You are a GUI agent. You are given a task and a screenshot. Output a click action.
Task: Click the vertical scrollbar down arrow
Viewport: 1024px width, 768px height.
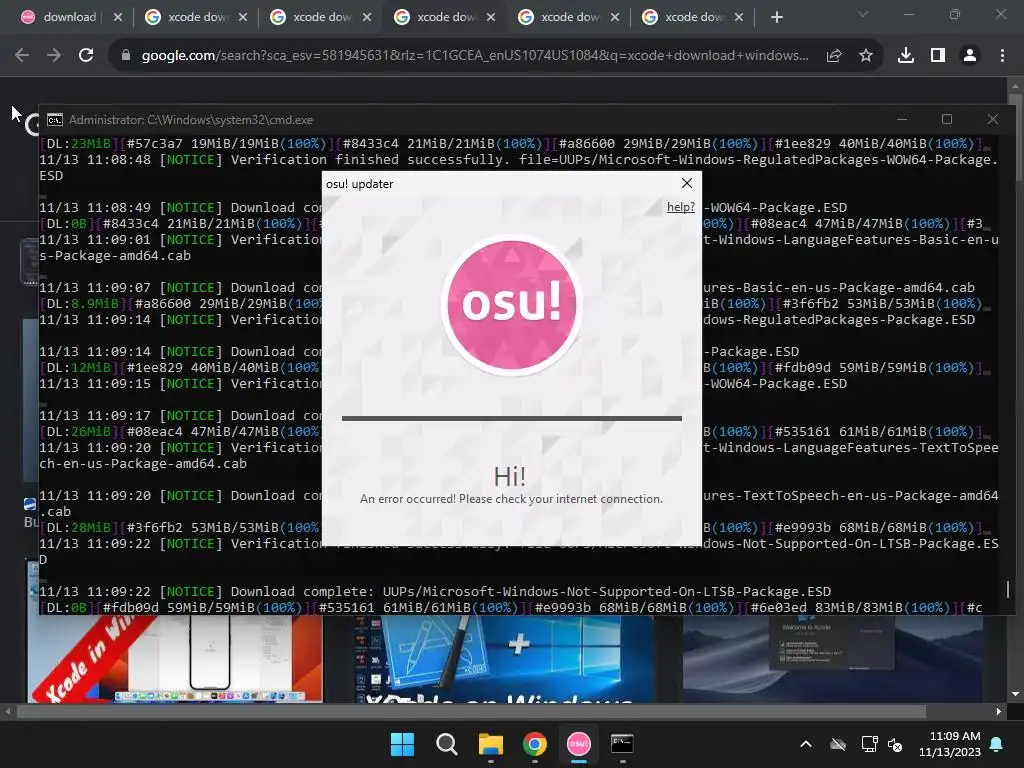[x=1015, y=694]
